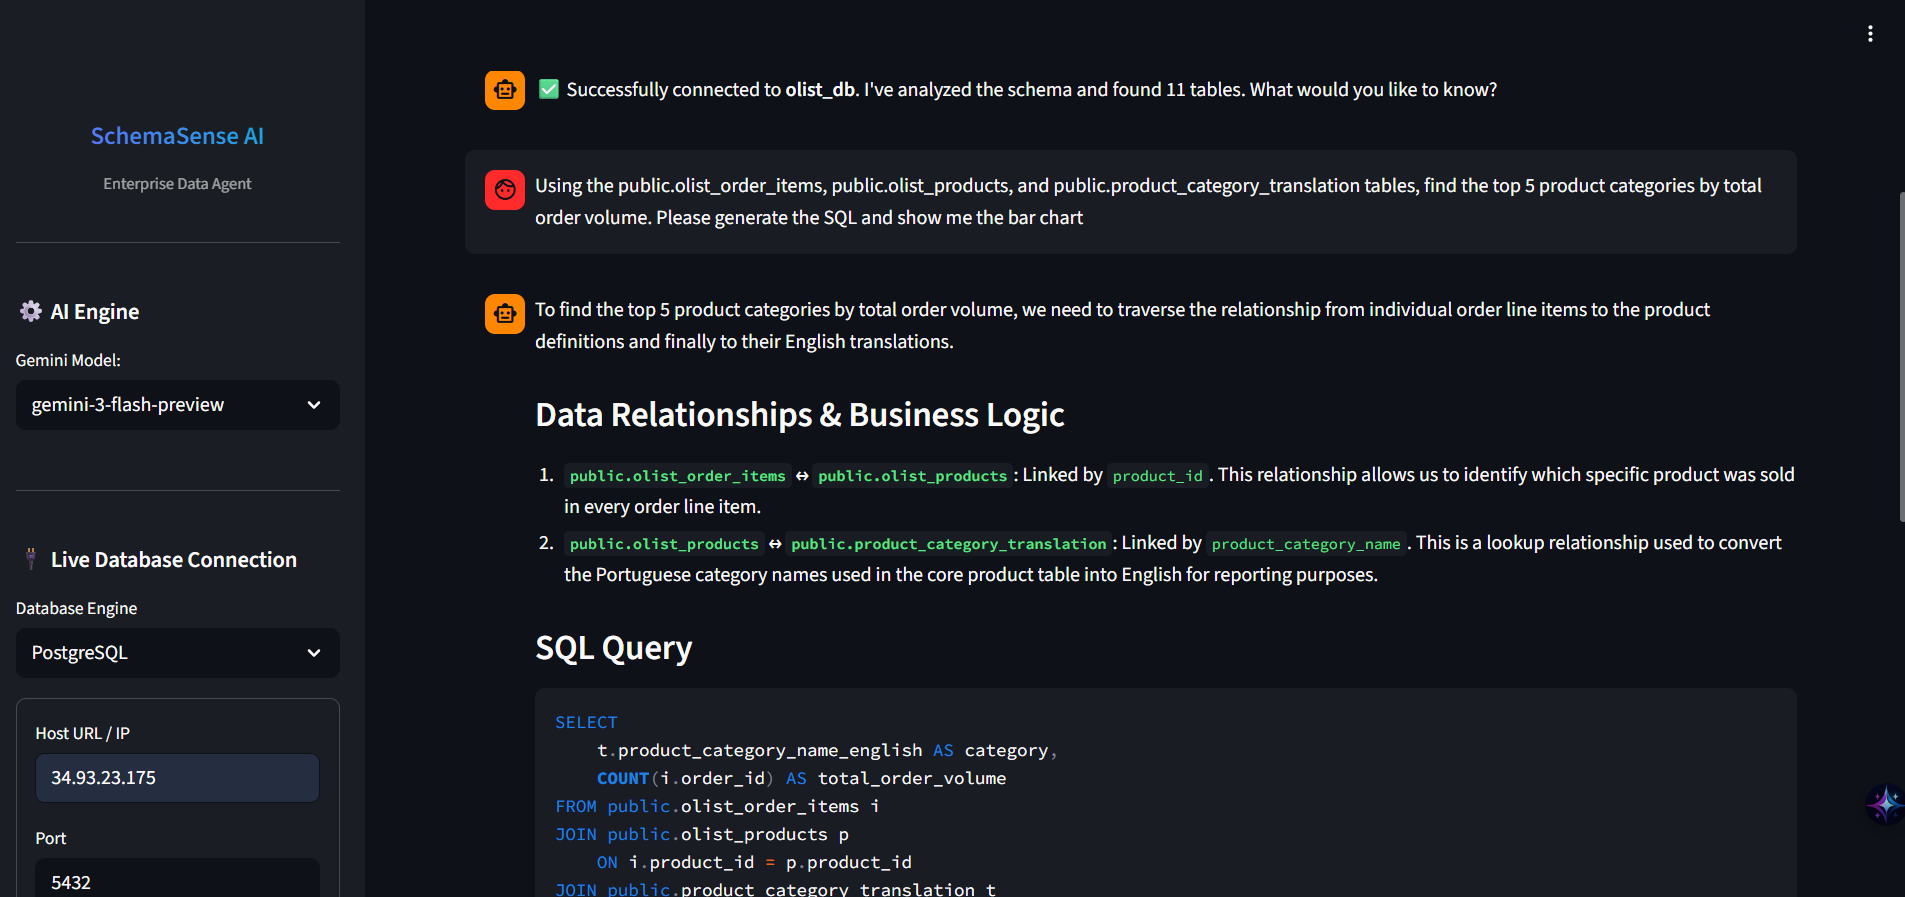Click the Database Engine label
This screenshot has height=897, width=1905.
(x=76, y=608)
